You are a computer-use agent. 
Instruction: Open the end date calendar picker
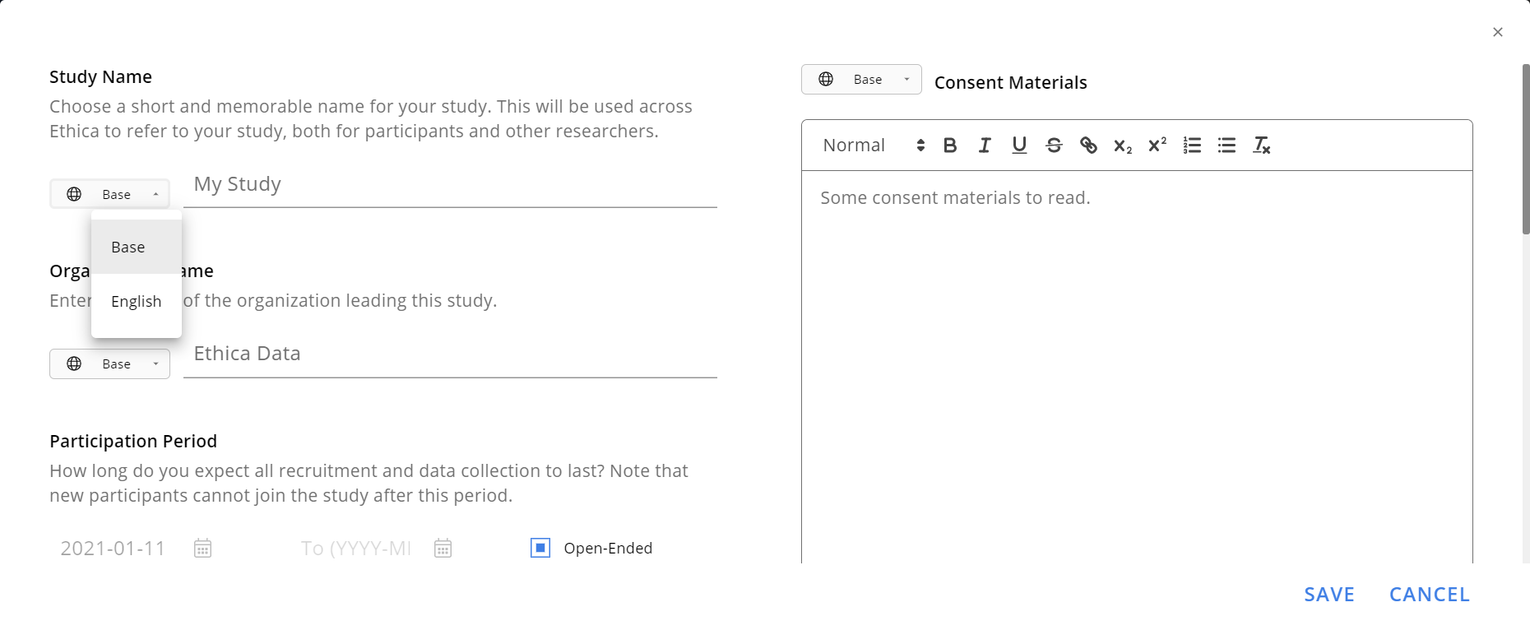[442, 547]
